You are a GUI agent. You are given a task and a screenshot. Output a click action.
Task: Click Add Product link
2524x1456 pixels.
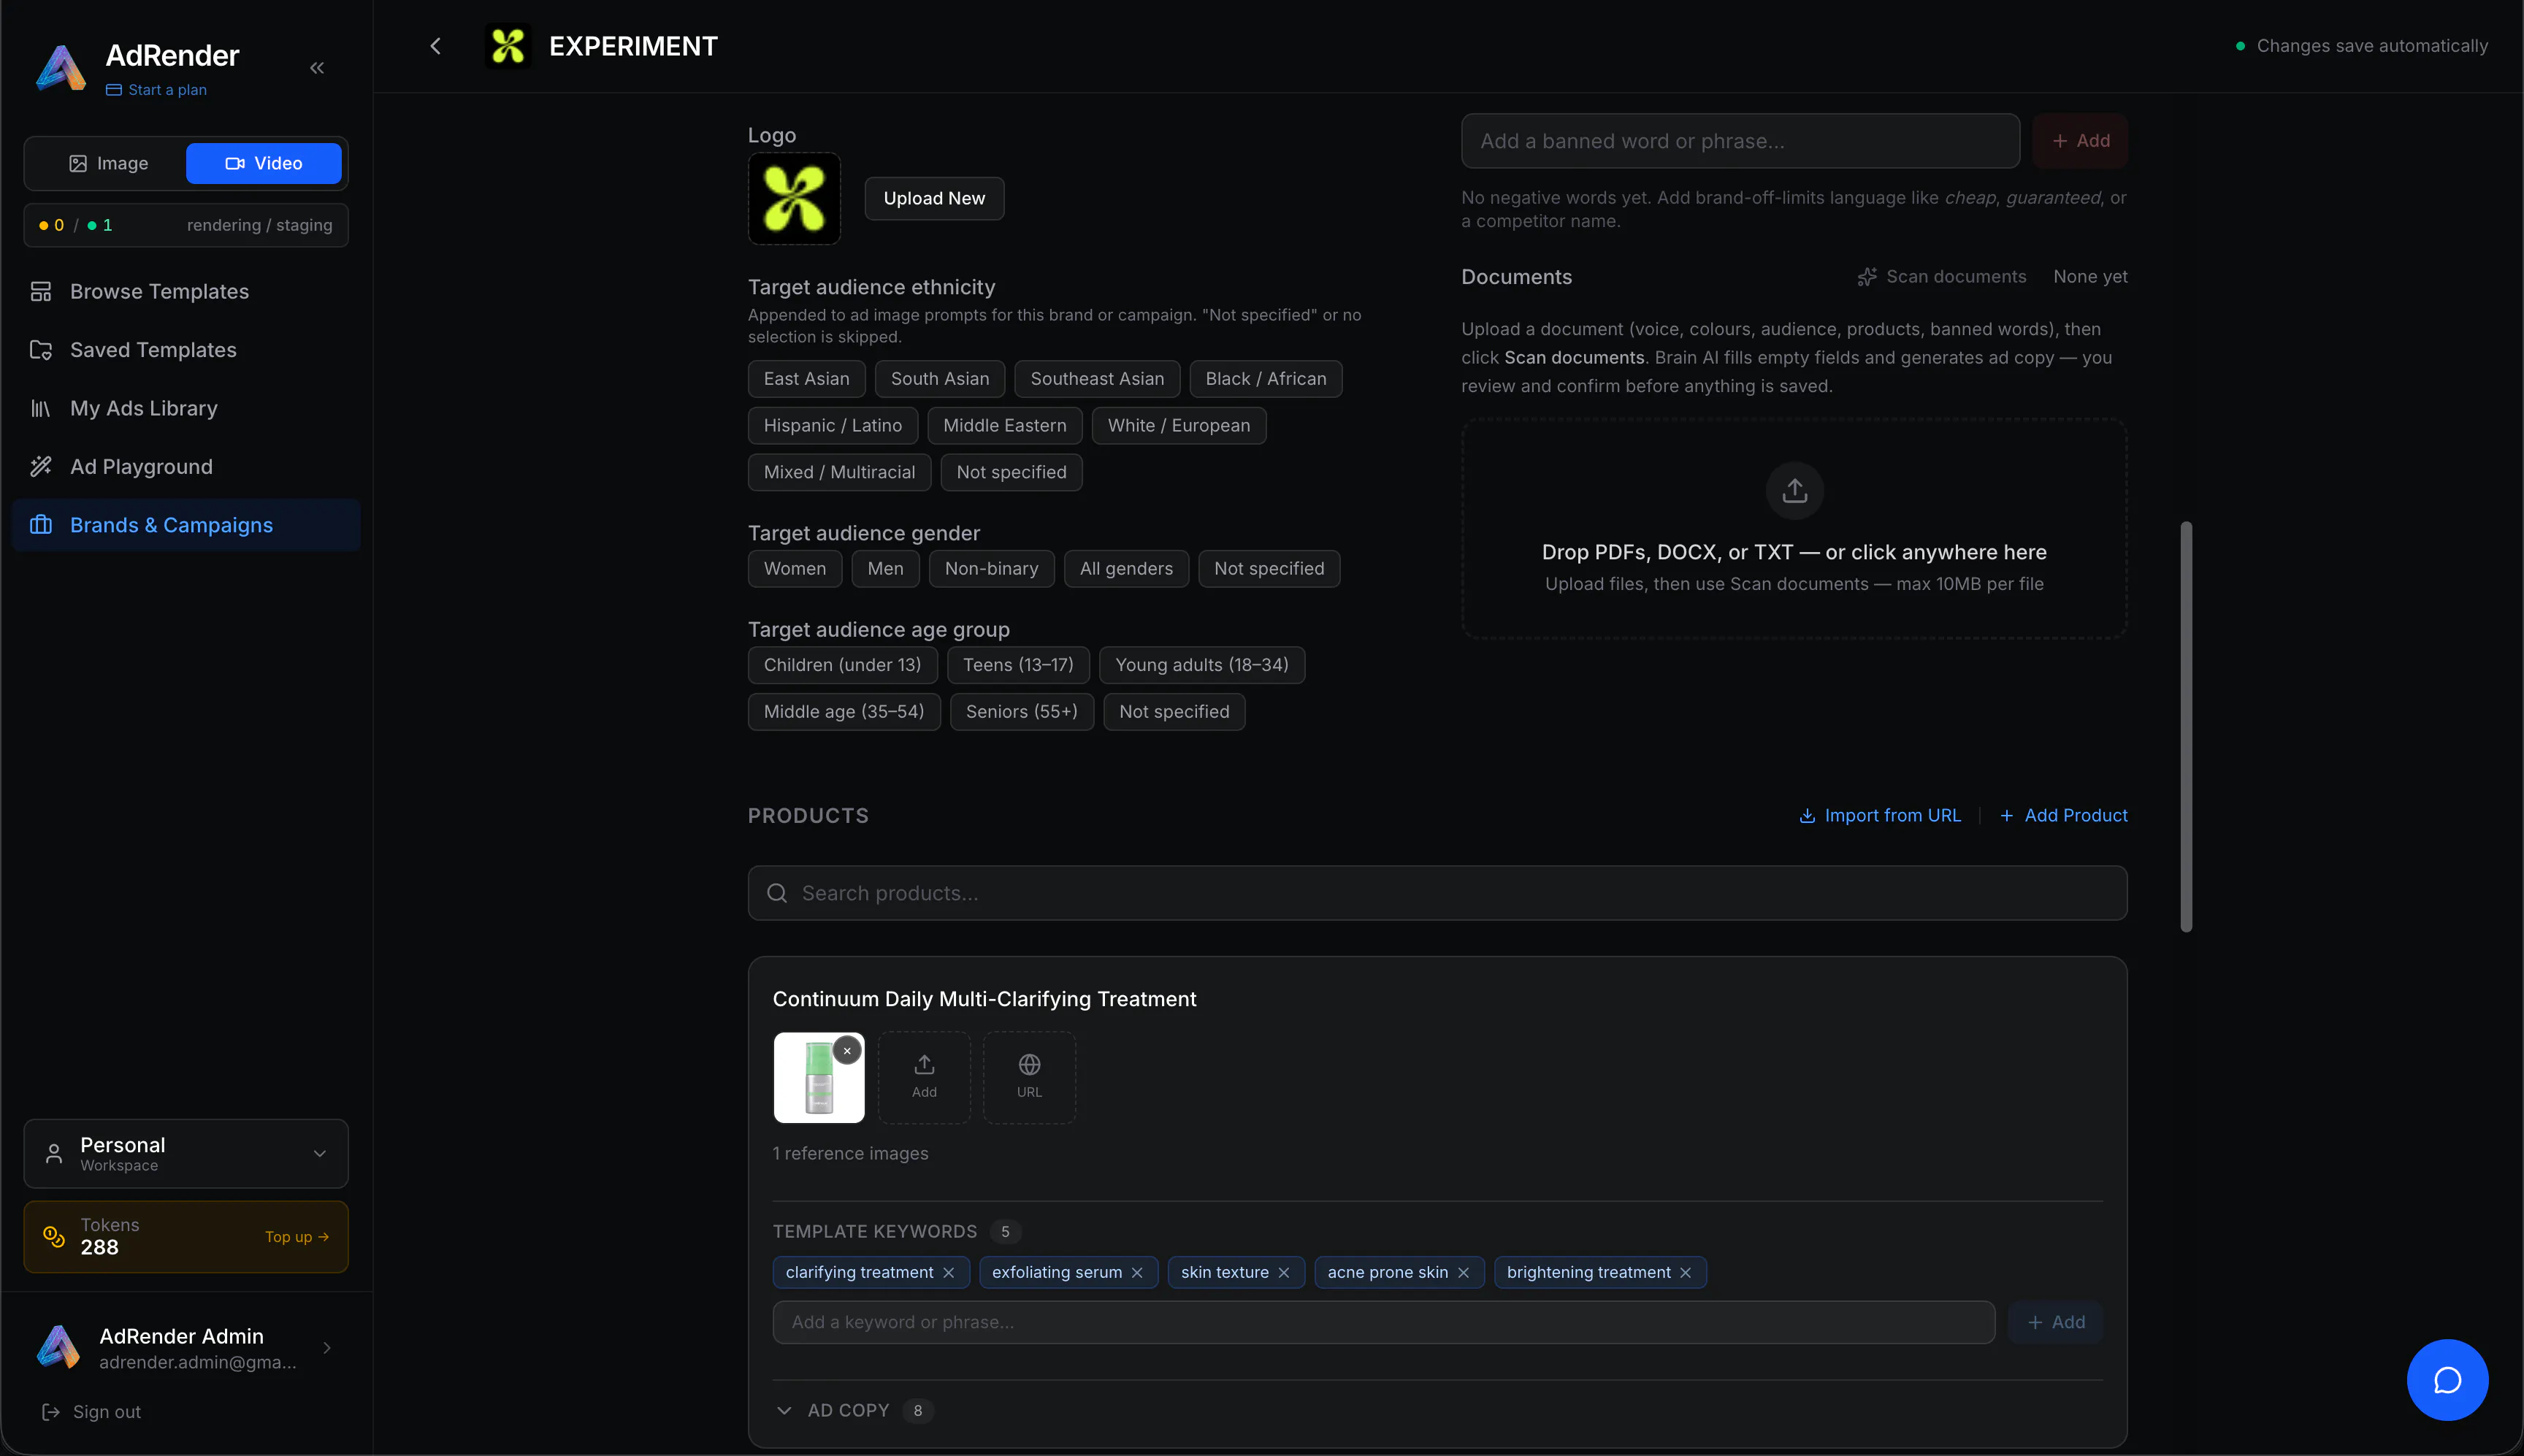(2063, 816)
